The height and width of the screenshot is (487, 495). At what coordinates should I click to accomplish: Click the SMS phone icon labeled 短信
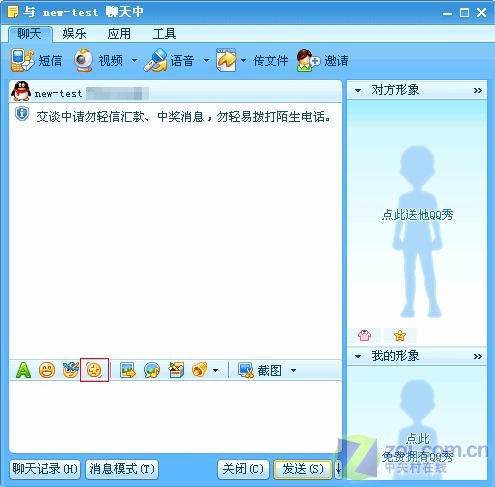tap(22, 60)
